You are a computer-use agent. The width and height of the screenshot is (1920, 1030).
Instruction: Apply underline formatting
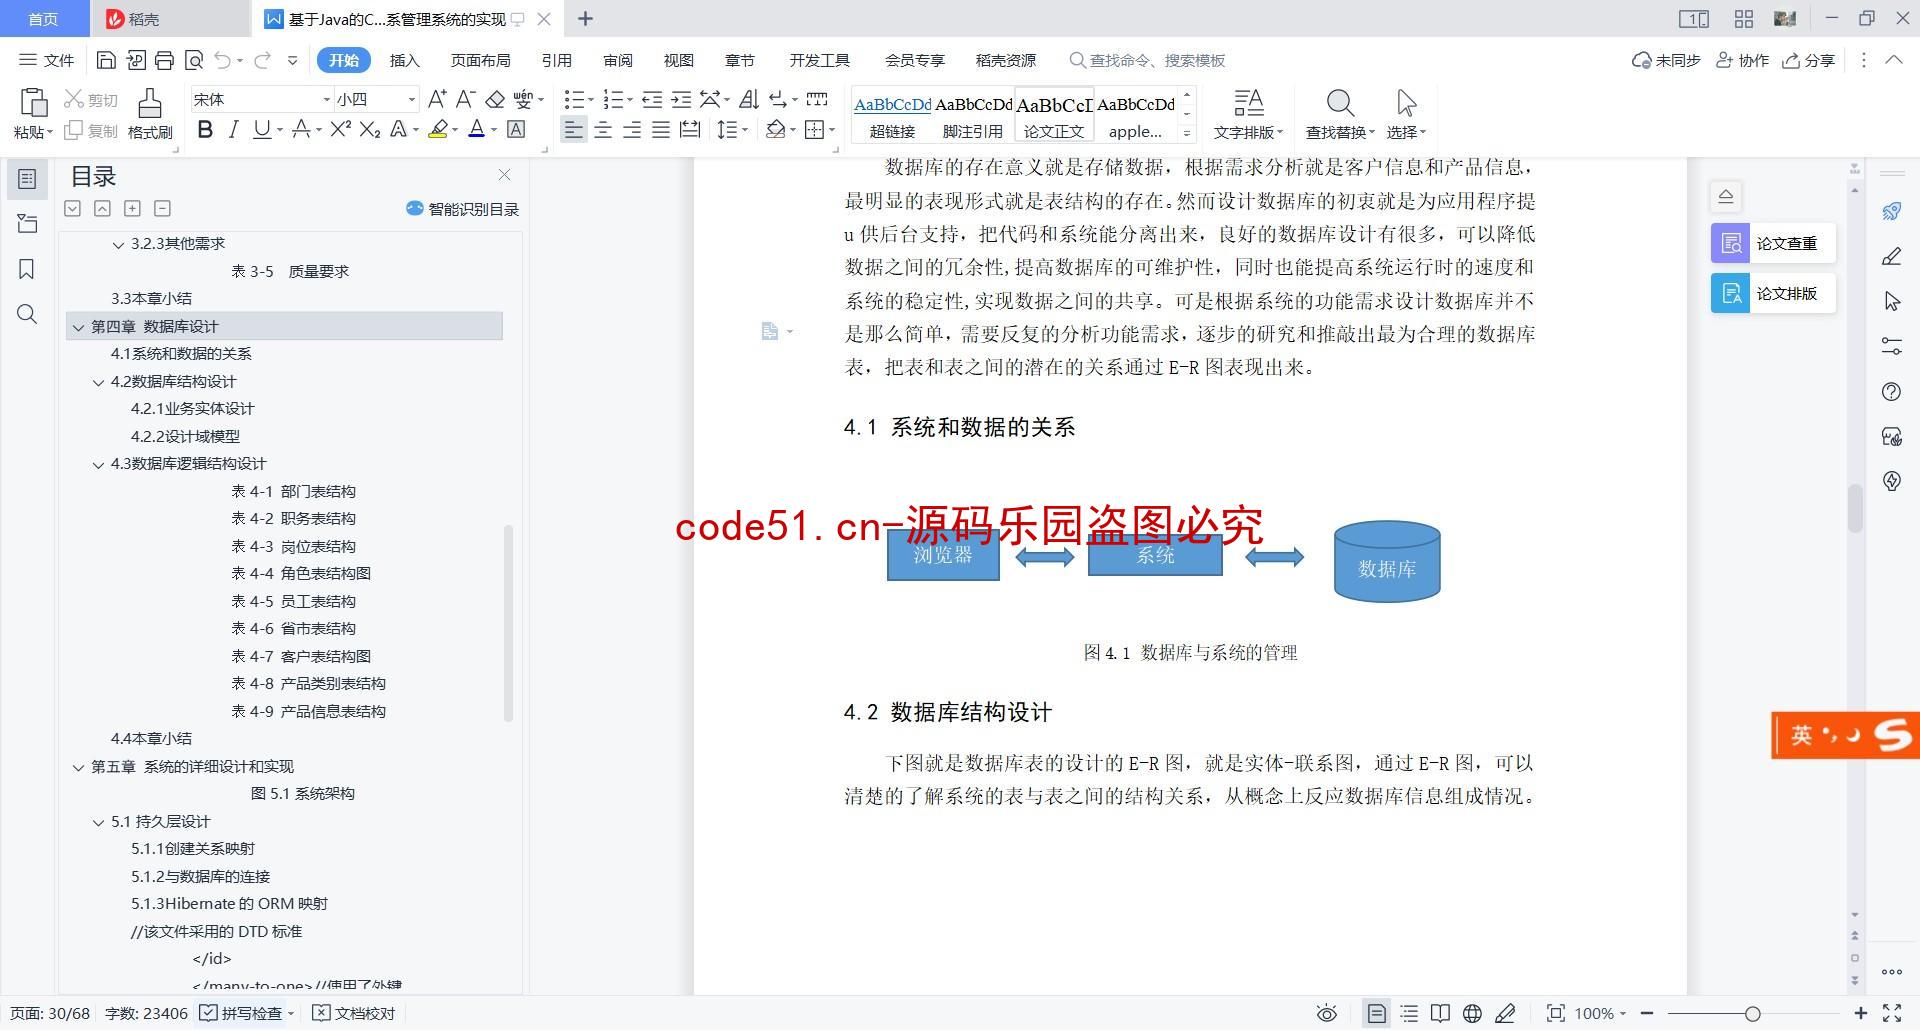(x=261, y=129)
